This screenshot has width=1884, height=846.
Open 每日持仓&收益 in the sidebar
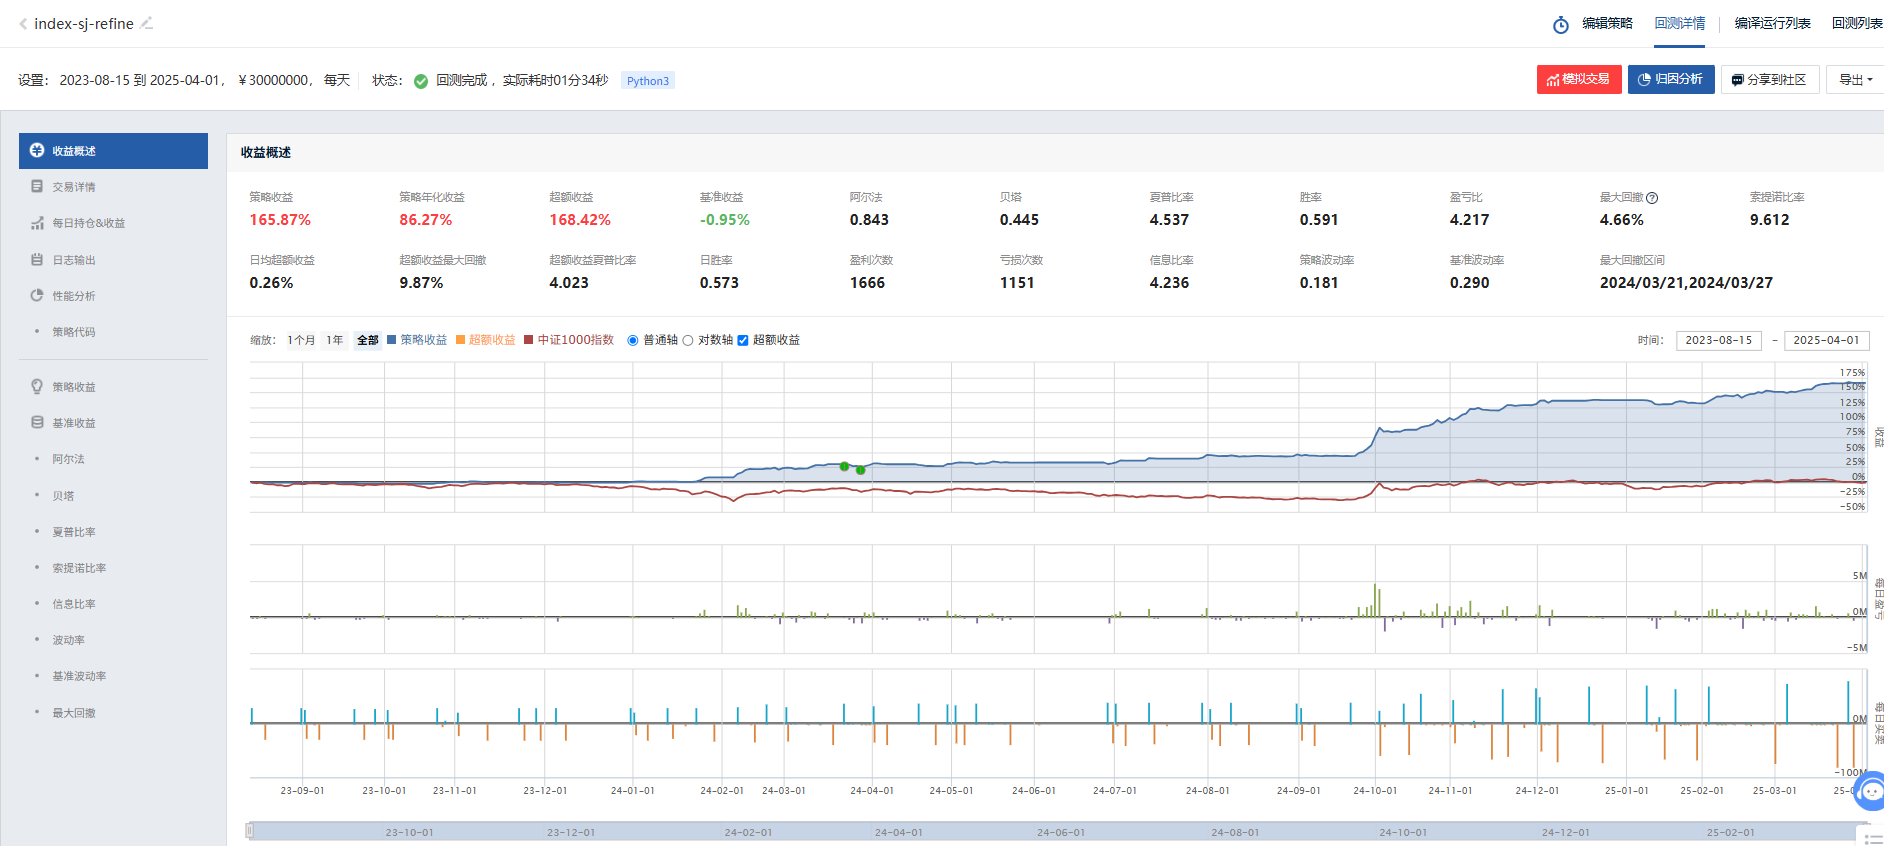(88, 223)
